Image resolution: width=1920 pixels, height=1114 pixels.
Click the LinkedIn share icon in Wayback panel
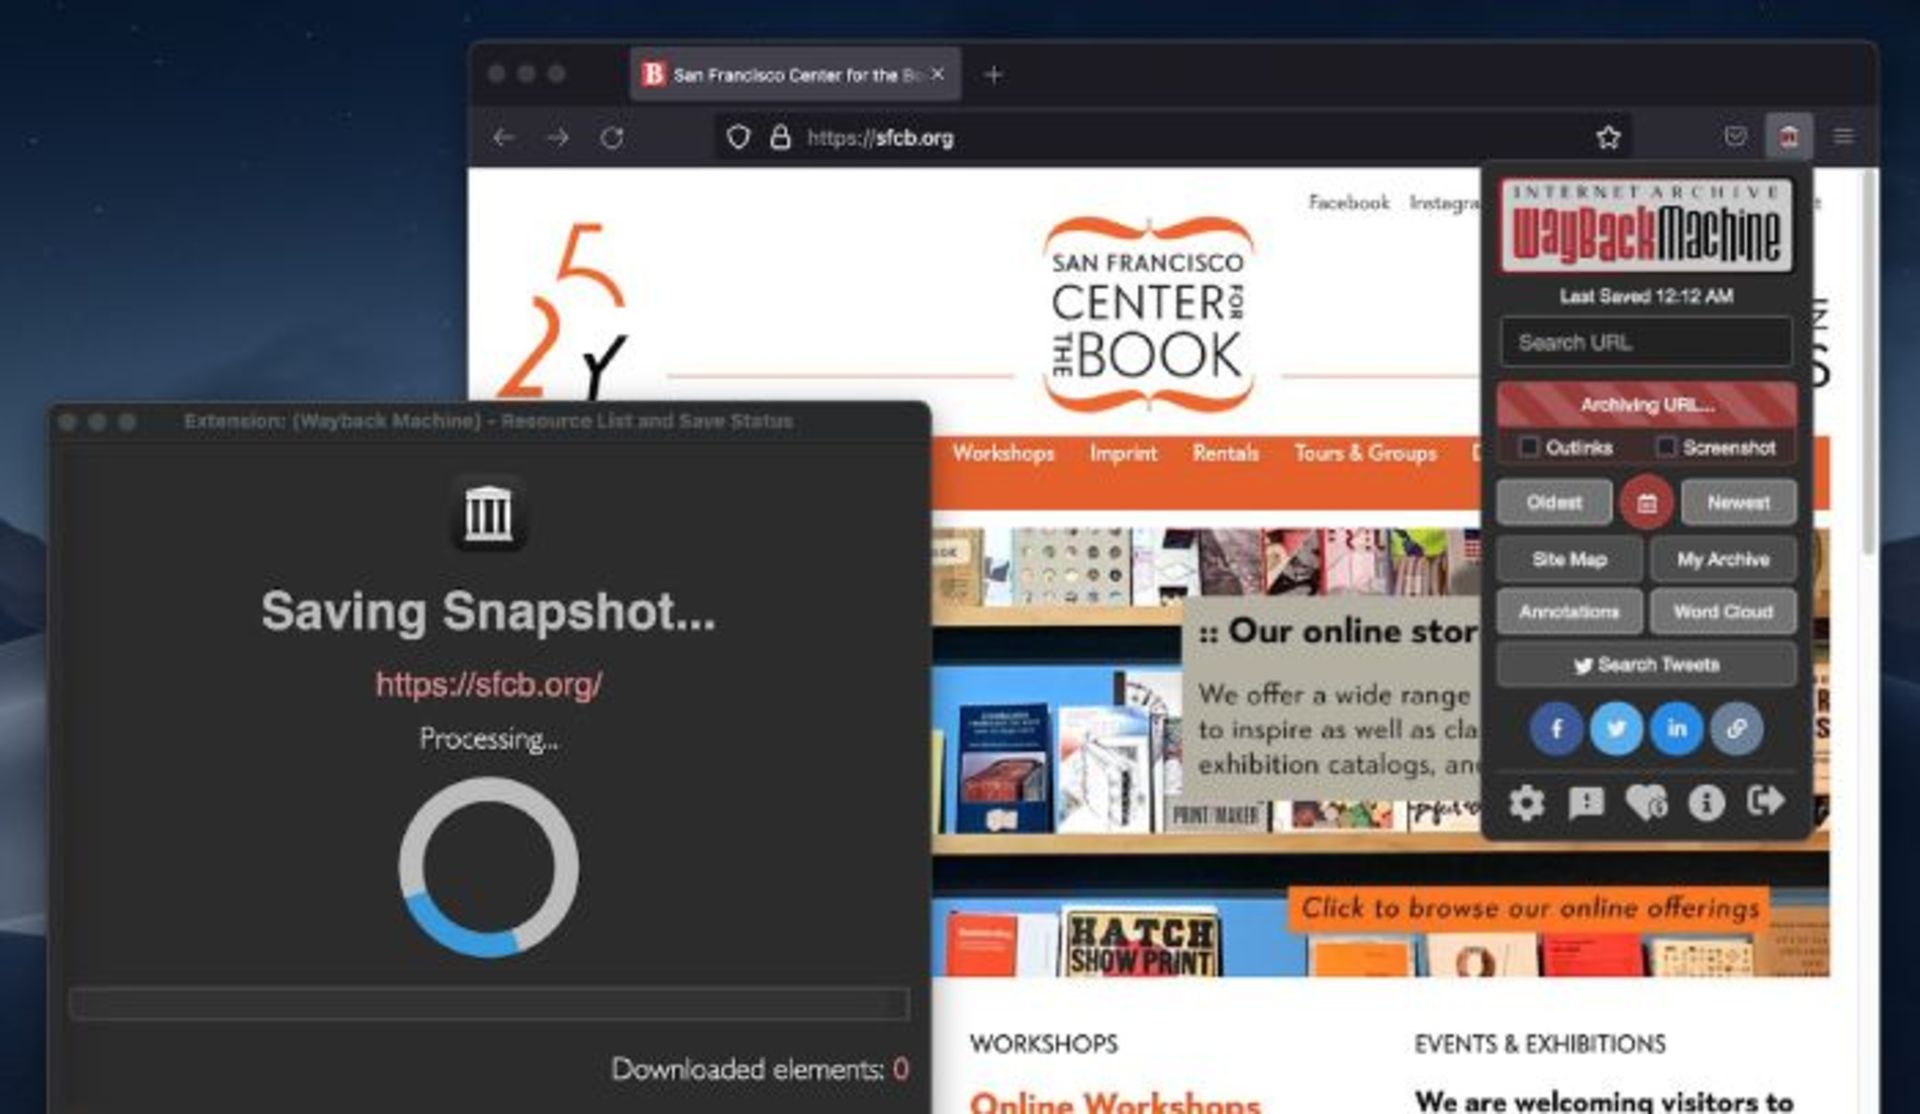1675,728
